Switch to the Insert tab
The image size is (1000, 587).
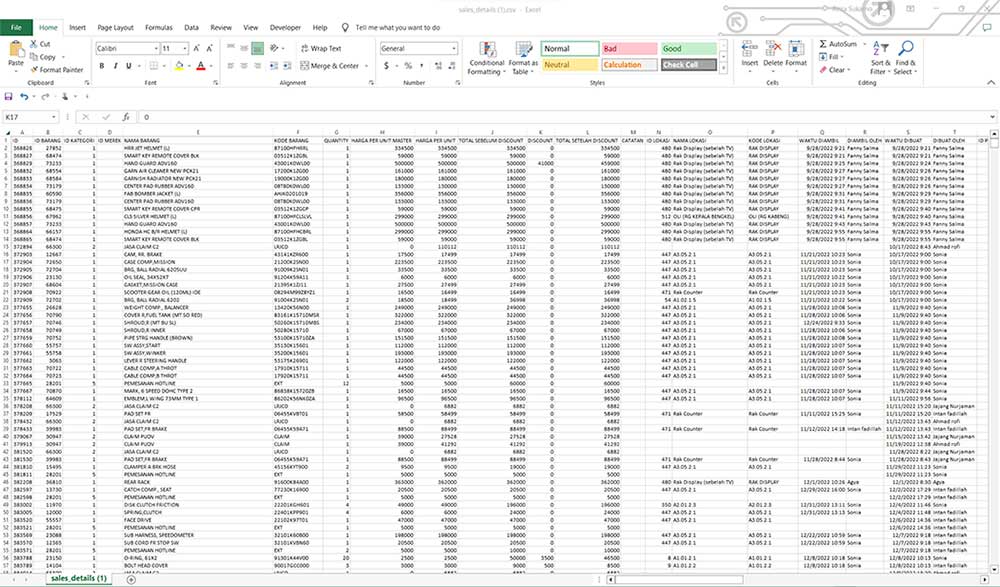click(x=77, y=27)
